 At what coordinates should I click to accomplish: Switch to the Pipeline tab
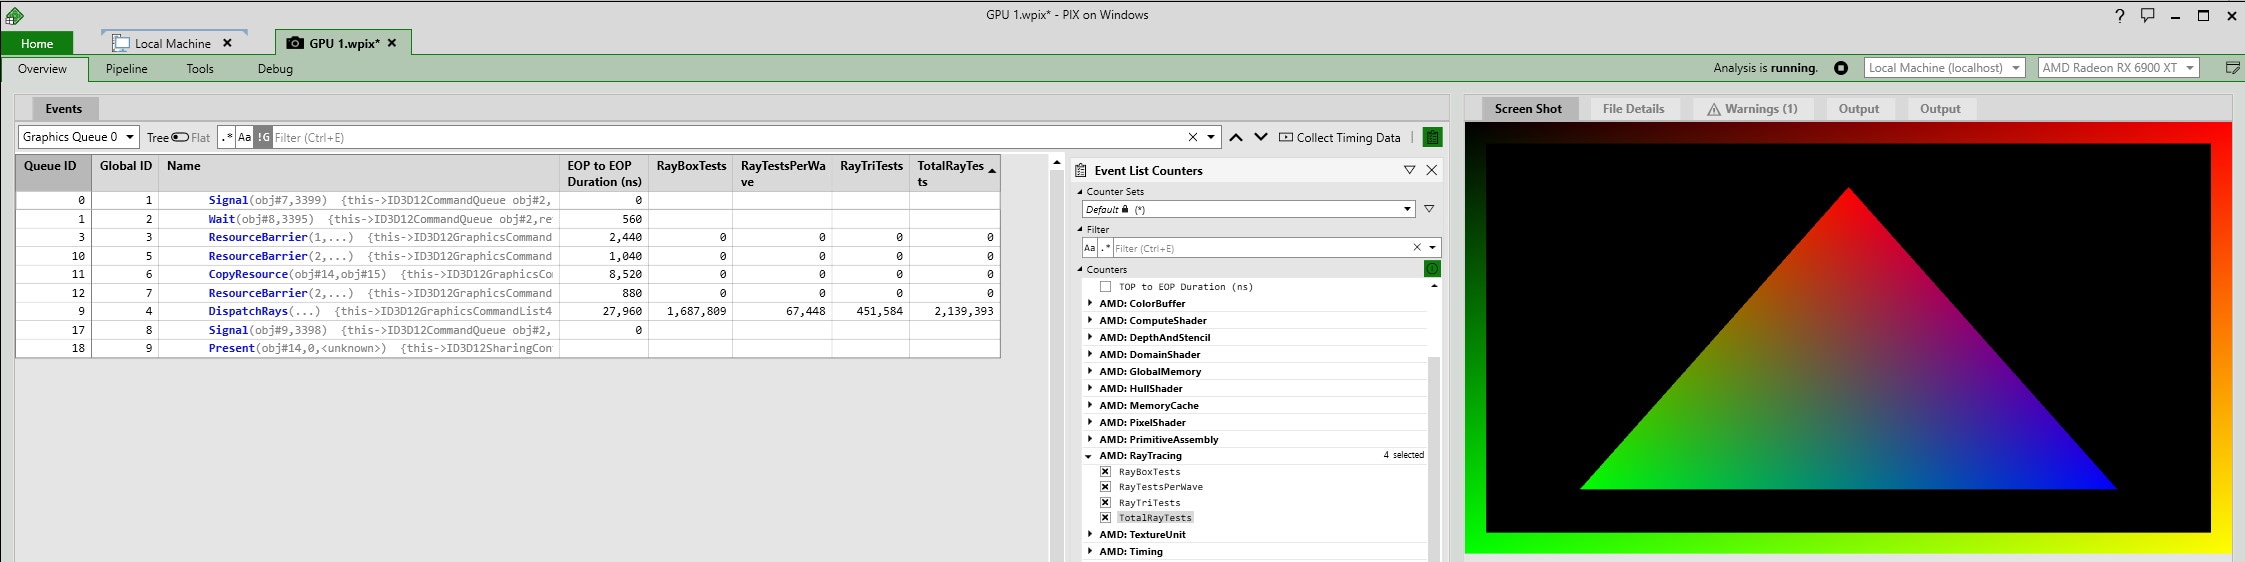127,69
